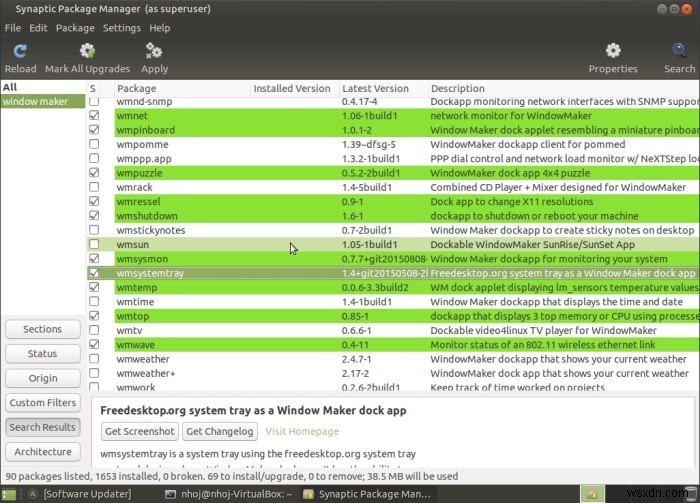Toggle the wmwave package checkbox
Image resolution: width=700 pixels, height=503 pixels.
pyautogui.click(x=94, y=345)
